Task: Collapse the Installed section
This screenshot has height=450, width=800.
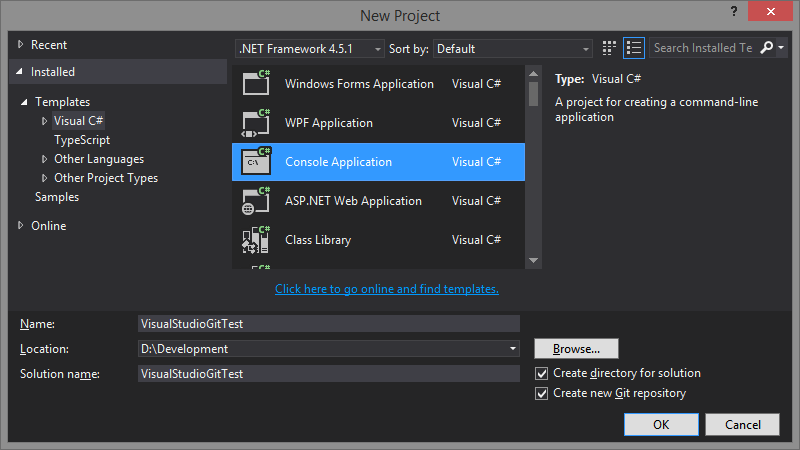Action: click(19, 72)
